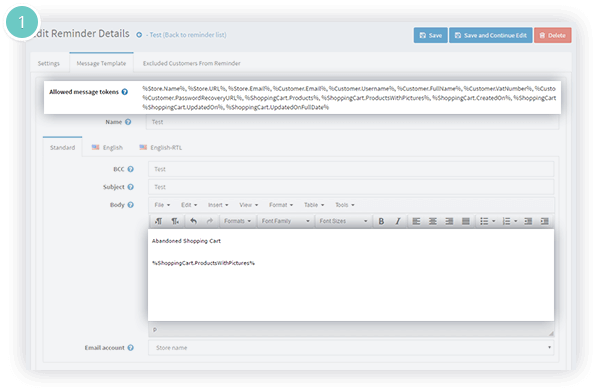This screenshot has width=600, height=392.
Task: Justify text in body editor
Action: click(x=466, y=221)
